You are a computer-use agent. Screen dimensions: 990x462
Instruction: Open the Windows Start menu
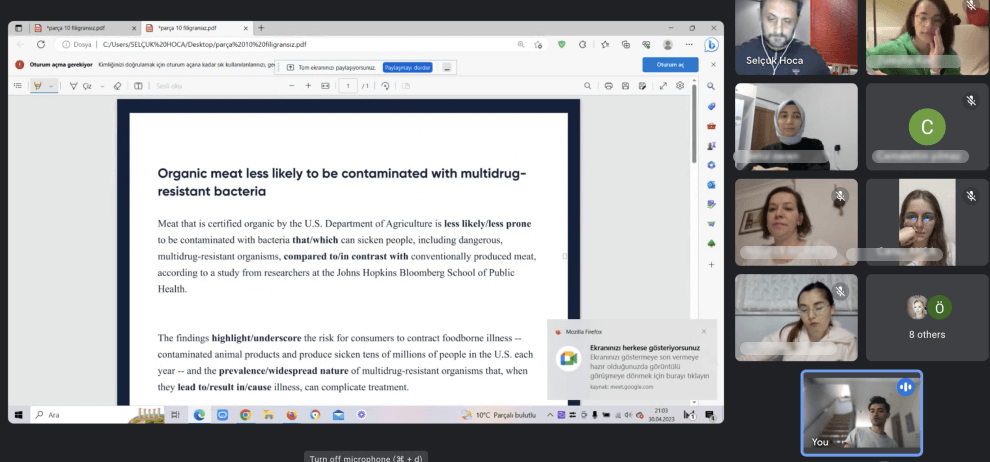point(18,415)
